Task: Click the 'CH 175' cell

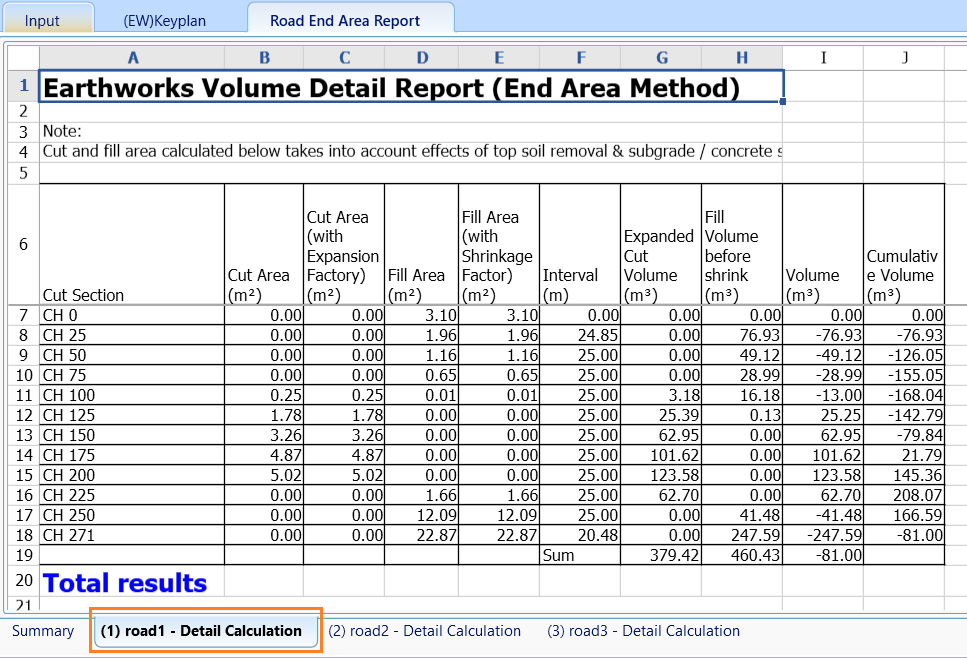Action: pos(132,455)
